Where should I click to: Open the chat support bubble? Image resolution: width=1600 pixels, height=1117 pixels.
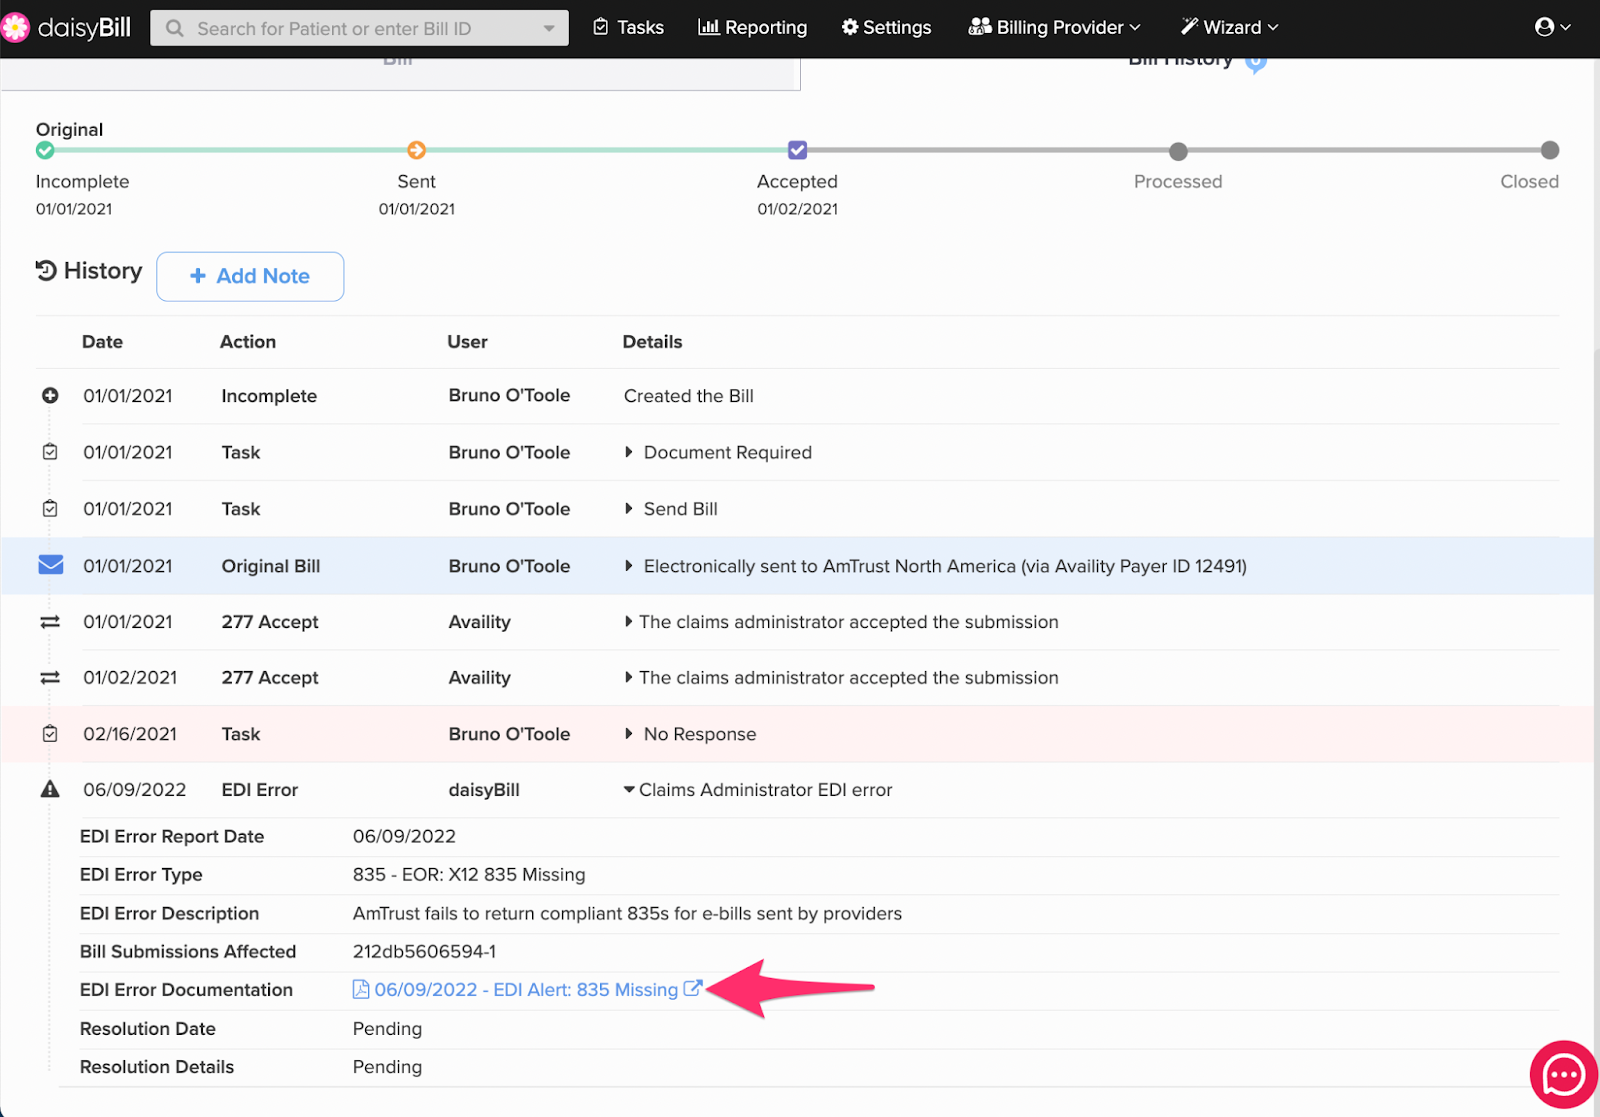[x=1563, y=1075]
